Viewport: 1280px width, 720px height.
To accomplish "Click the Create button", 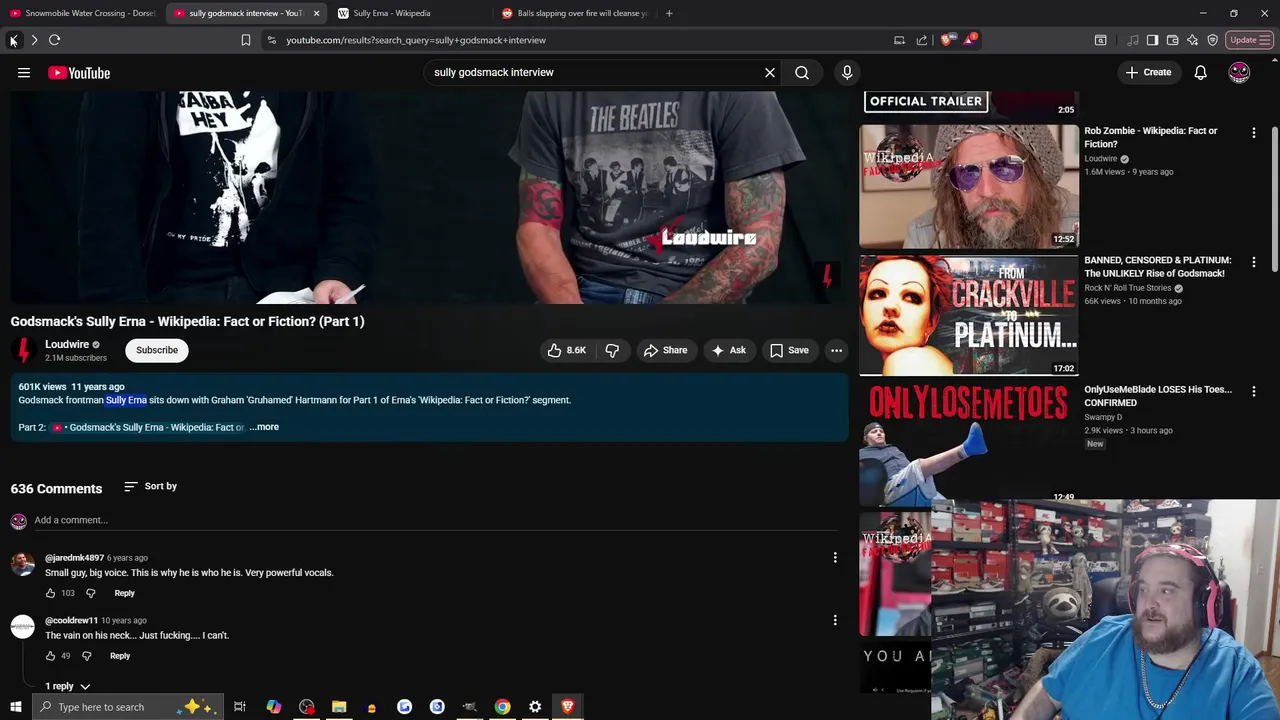I will tap(1148, 72).
